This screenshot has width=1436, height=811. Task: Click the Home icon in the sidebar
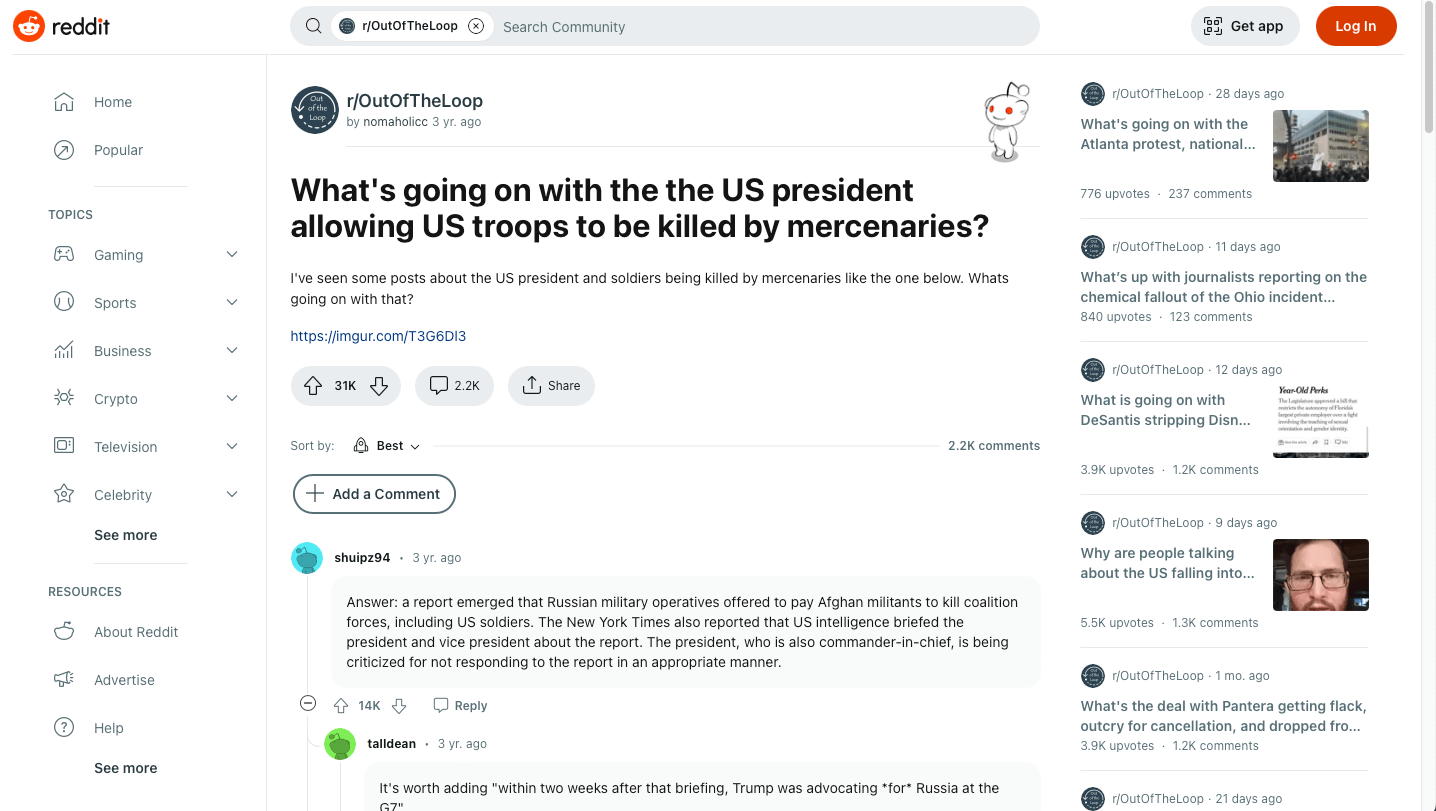tap(63, 101)
